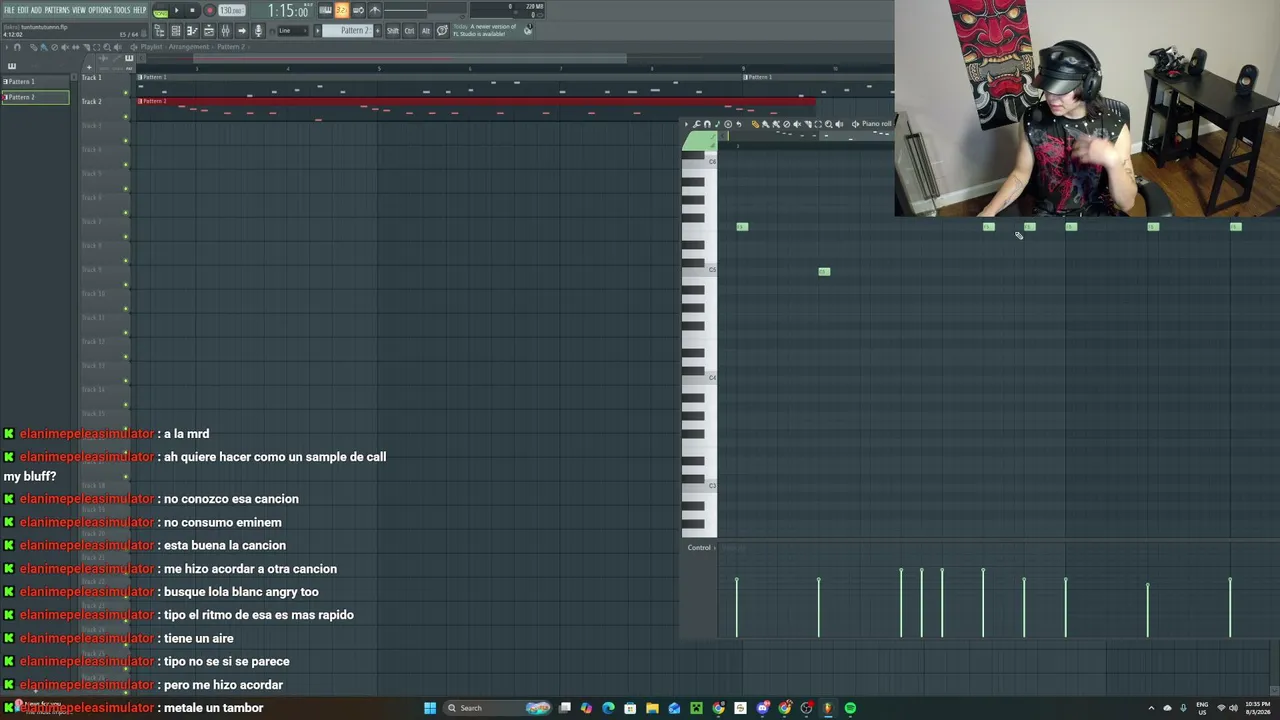Screen dimensions: 1280x720
Task: Open the piano roll stamp tool
Action: [x=728, y=124]
